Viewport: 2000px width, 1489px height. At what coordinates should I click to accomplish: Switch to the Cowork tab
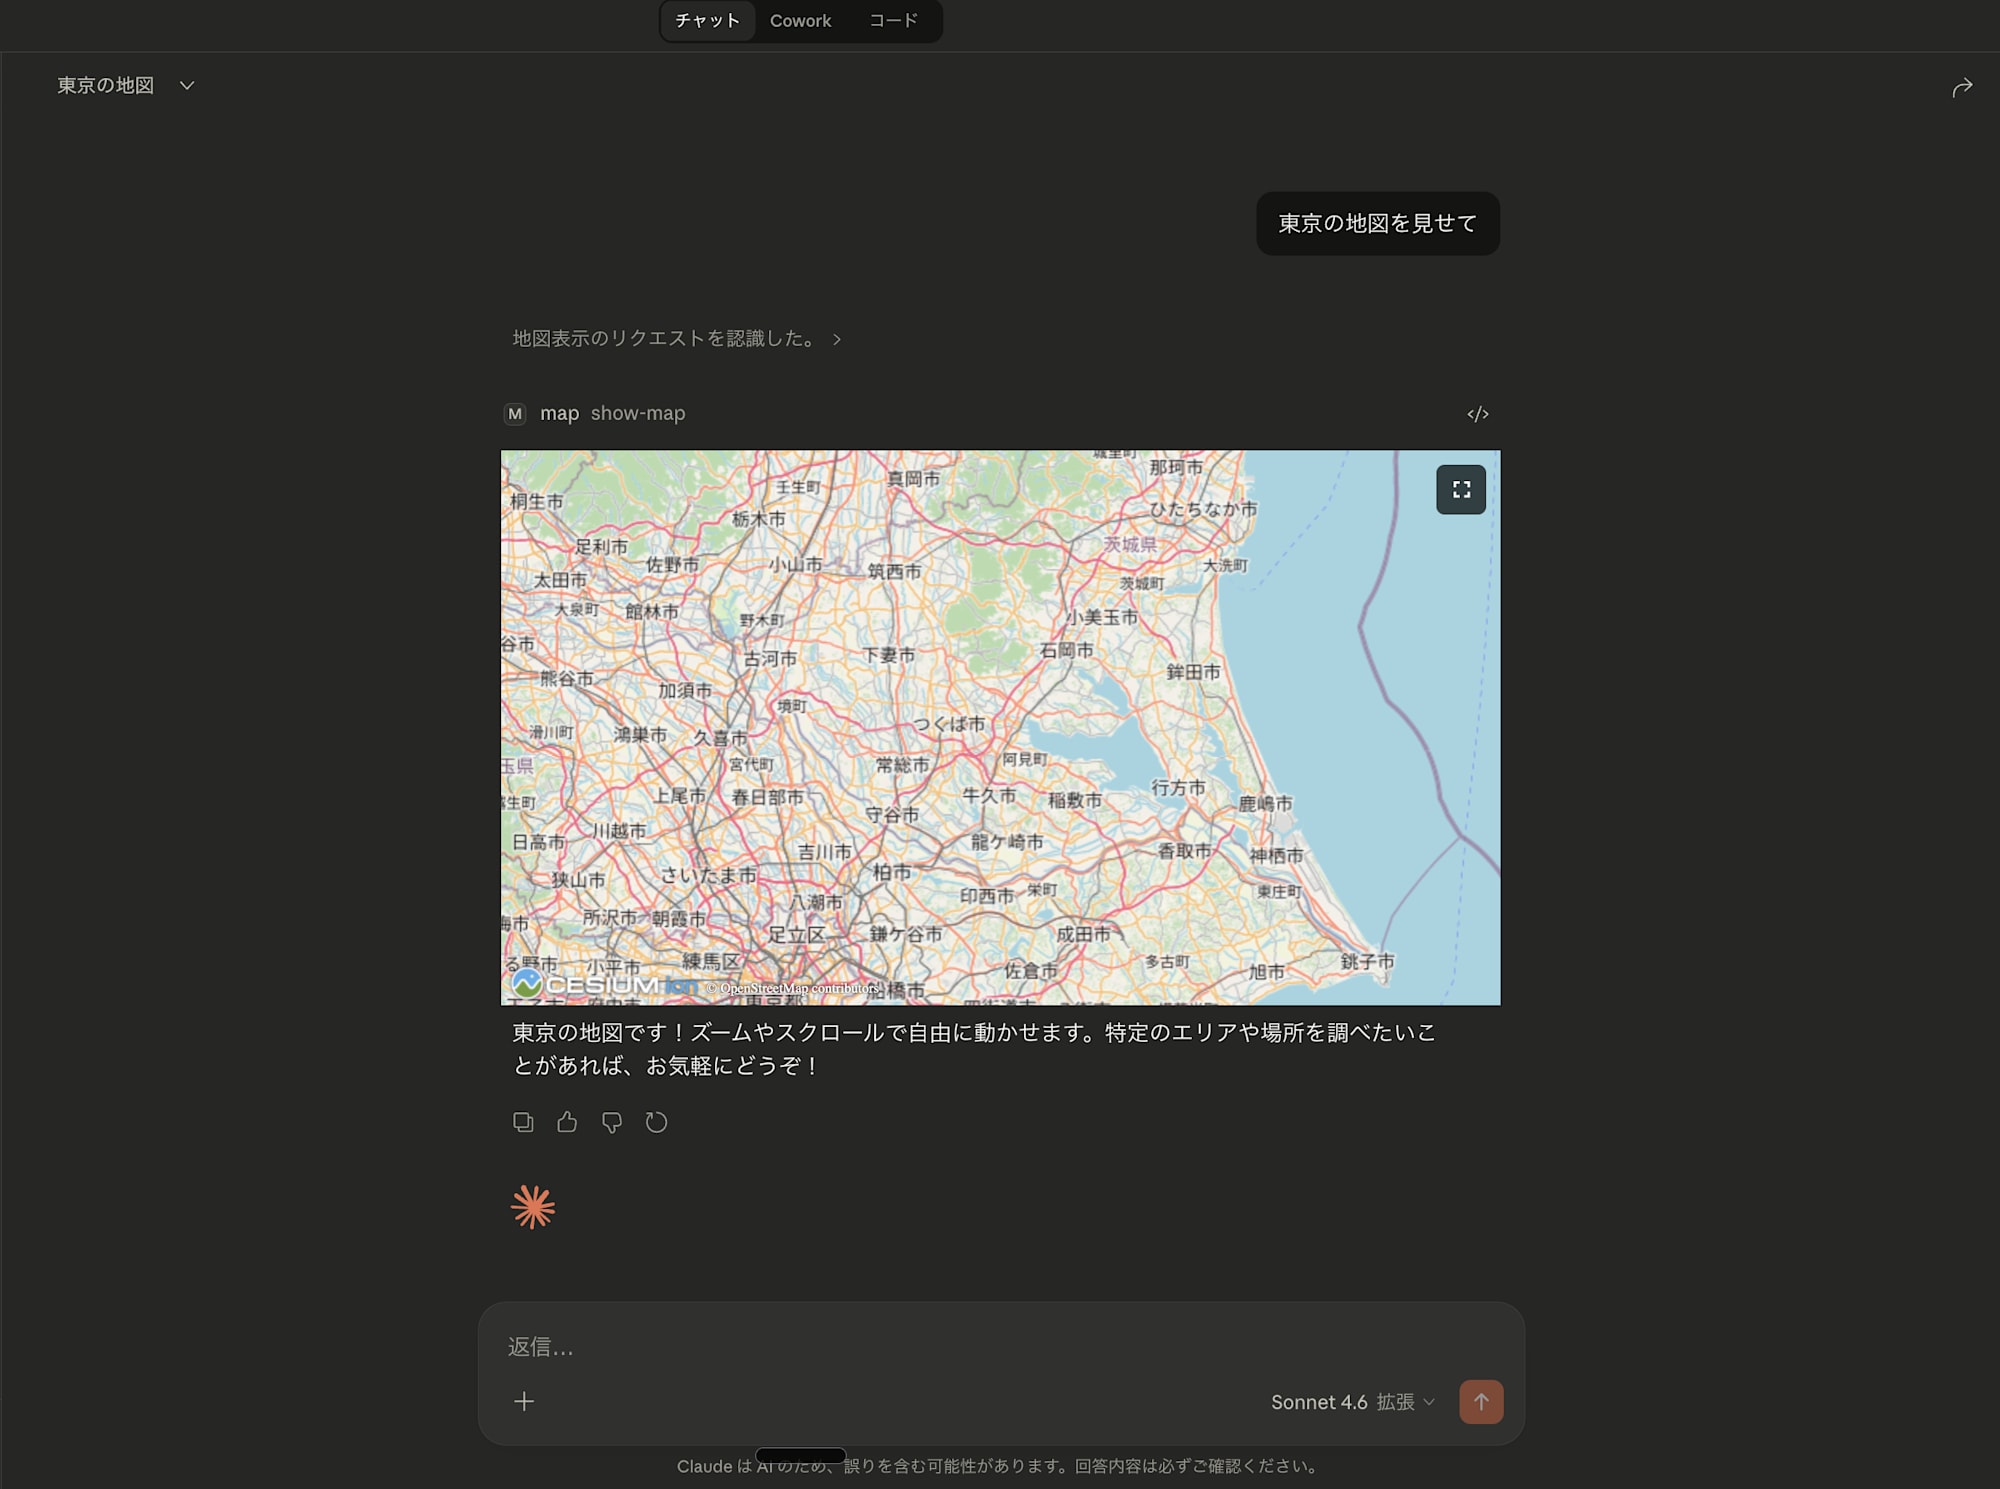click(x=799, y=20)
